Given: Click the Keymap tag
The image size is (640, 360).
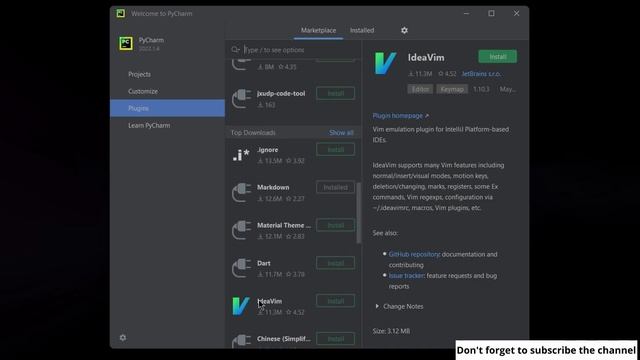Looking at the screenshot, I should pyautogui.click(x=452, y=89).
